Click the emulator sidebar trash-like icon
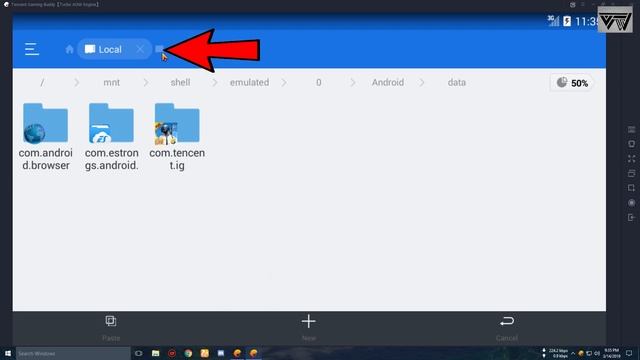The width and height of the screenshot is (640, 360). [631, 144]
